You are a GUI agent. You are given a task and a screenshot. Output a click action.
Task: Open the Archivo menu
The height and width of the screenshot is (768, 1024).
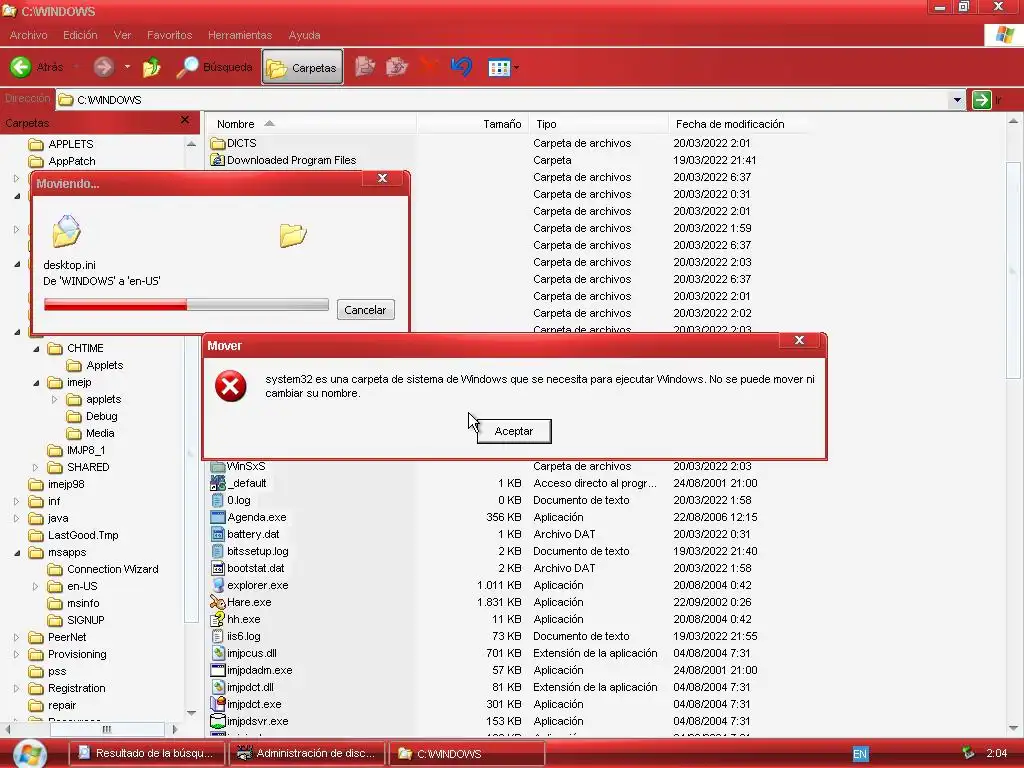tap(28, 35)
